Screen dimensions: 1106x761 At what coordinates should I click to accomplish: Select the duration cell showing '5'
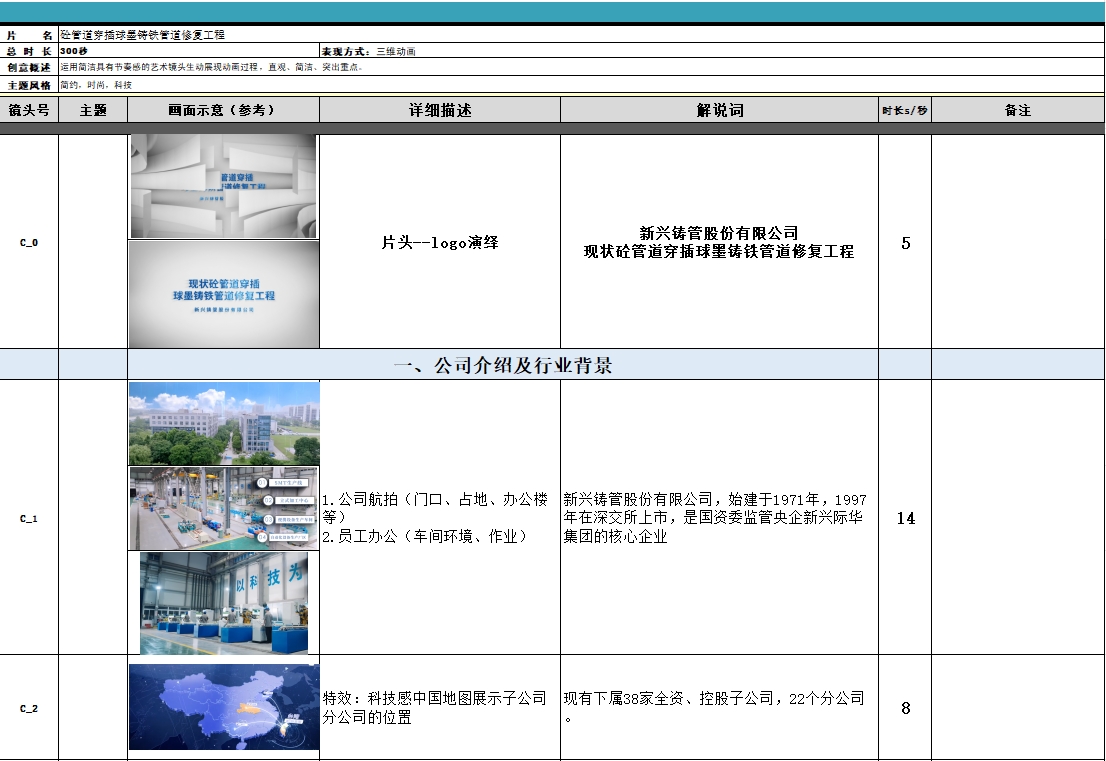[905, 242]
